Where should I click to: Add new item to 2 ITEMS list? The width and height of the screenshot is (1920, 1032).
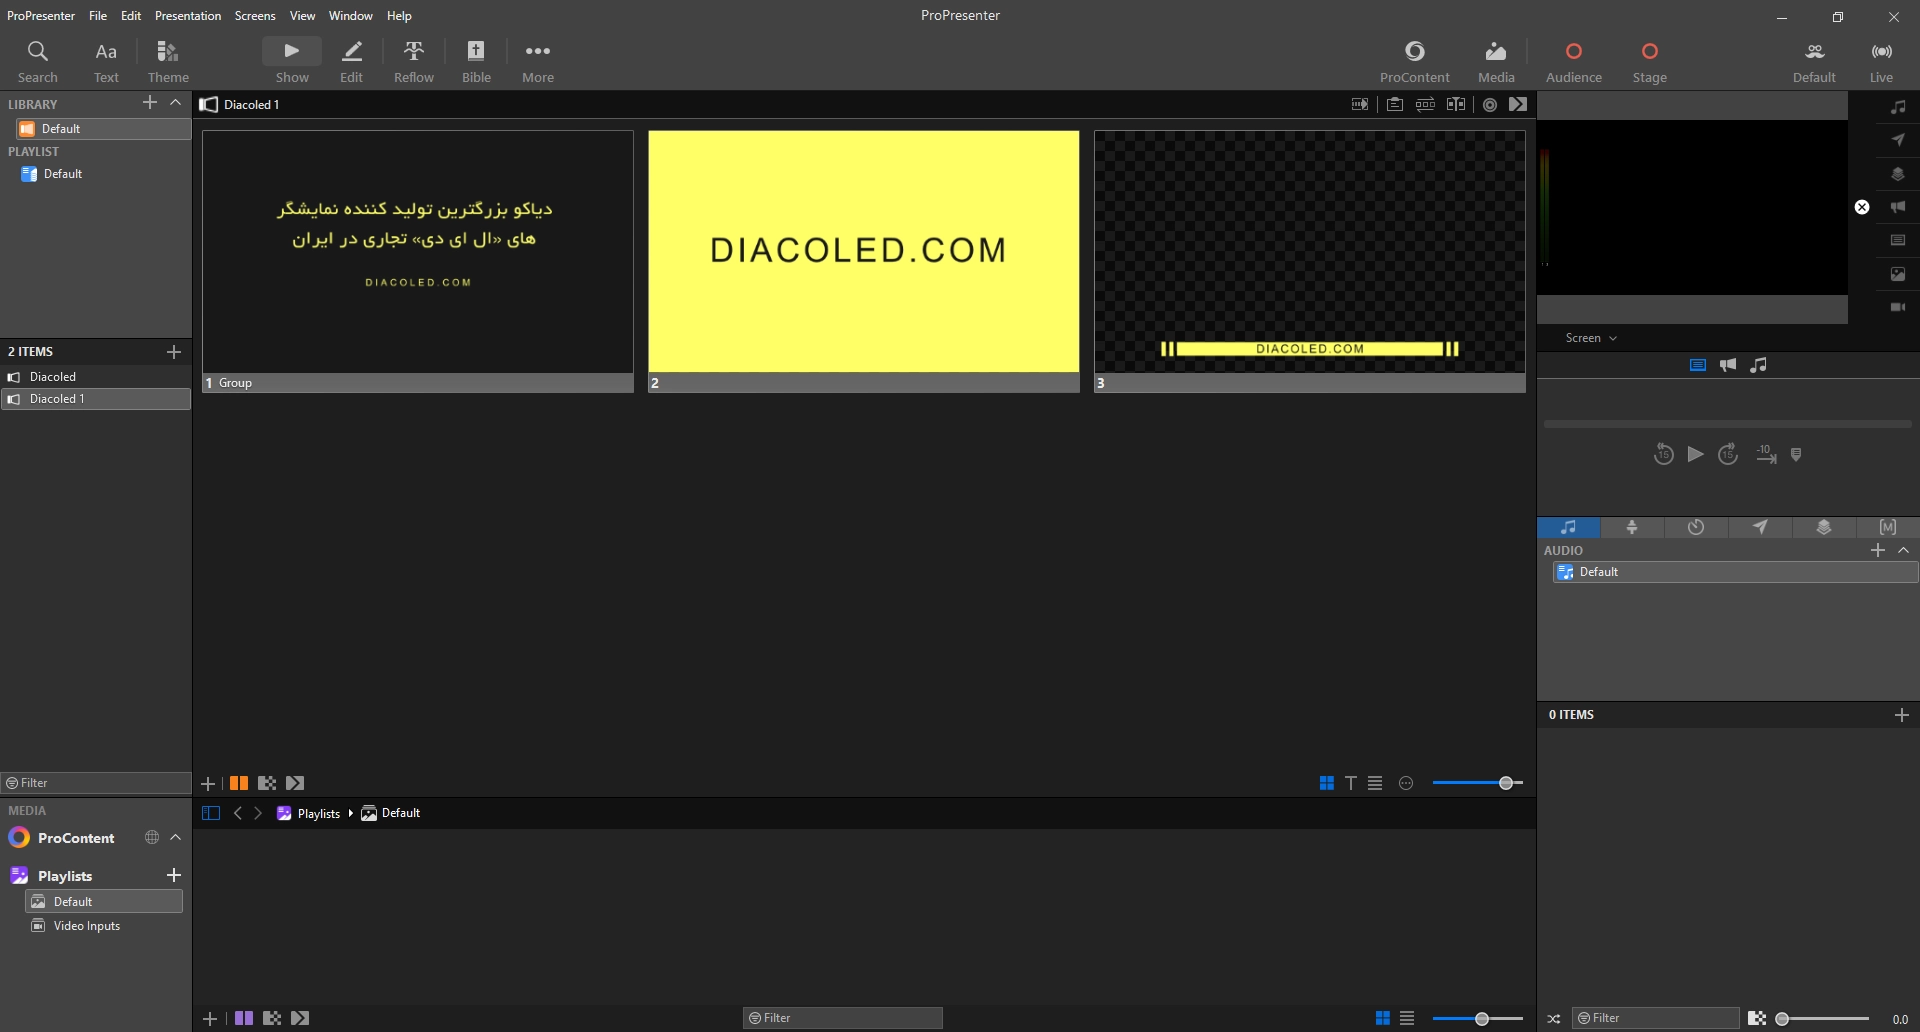[174, 352]
